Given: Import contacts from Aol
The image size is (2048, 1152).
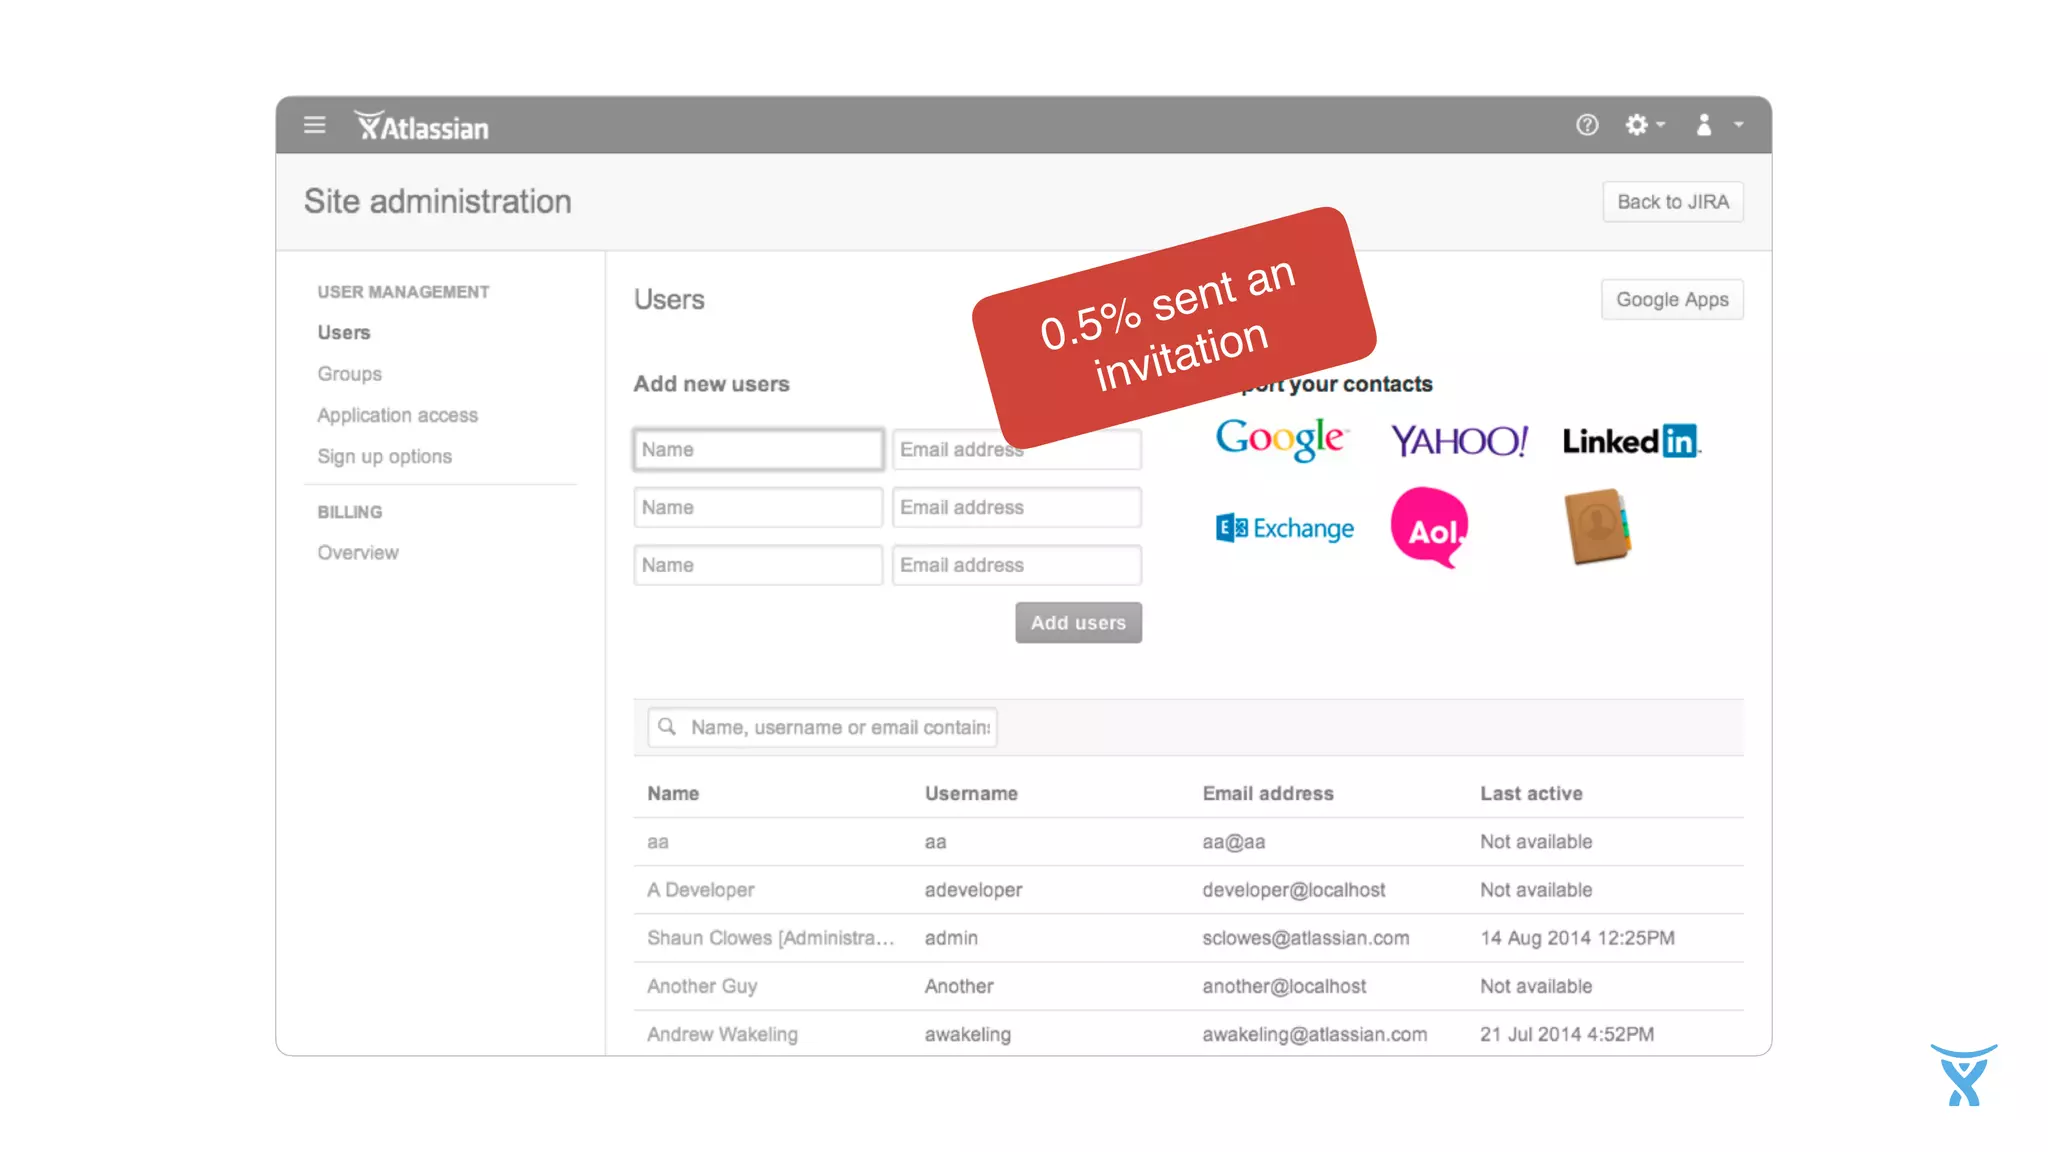Looking at the screenshot, I should click(1430, 528).
